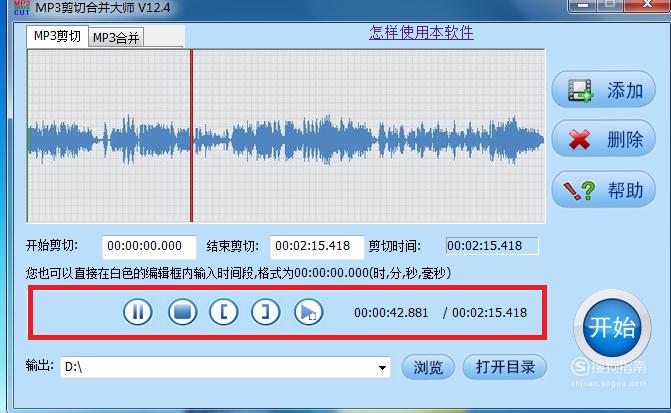Click the 打开目录 button

point(505,367)
